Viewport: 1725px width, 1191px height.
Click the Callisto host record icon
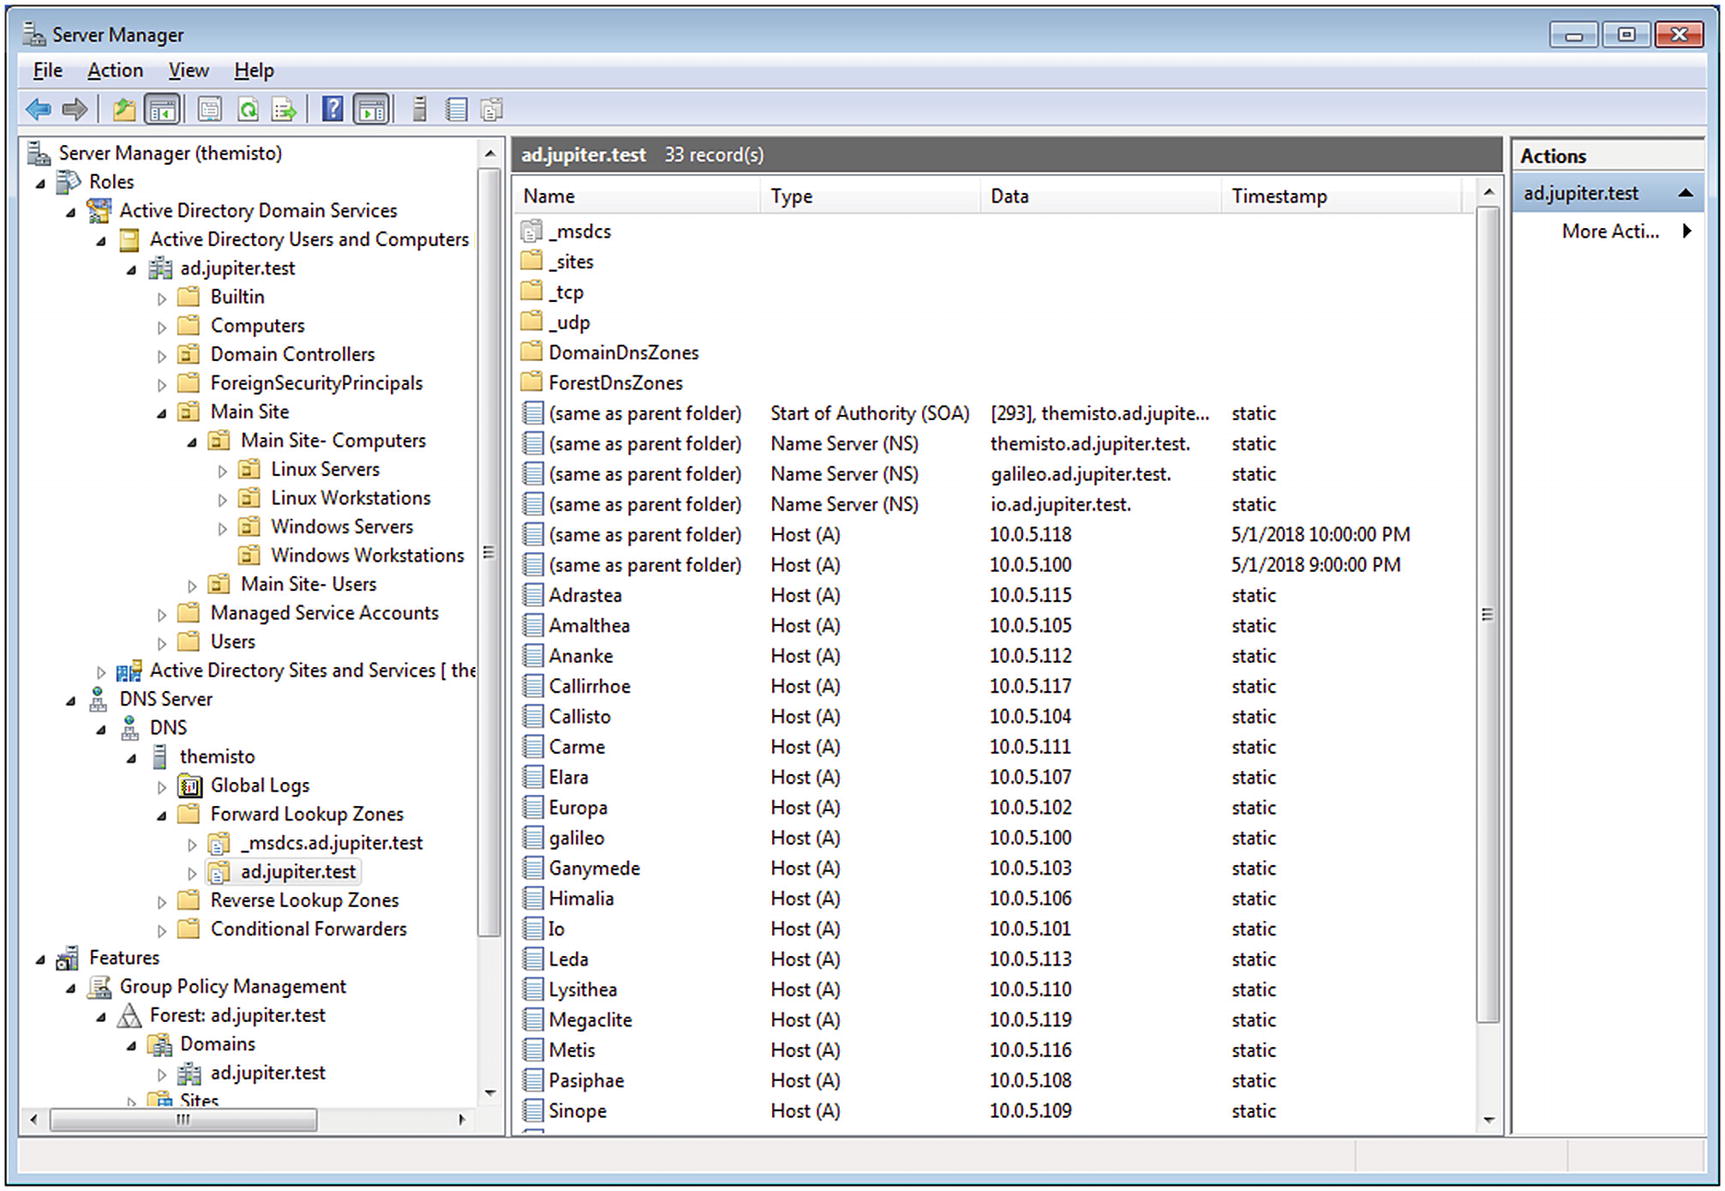click(x=533, y=716)
